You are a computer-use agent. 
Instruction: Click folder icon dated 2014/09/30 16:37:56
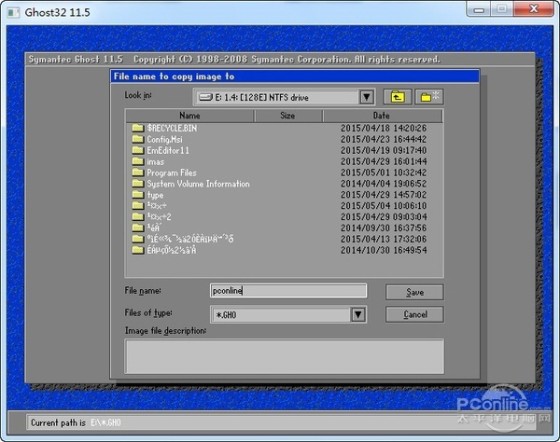pos(138,228)
